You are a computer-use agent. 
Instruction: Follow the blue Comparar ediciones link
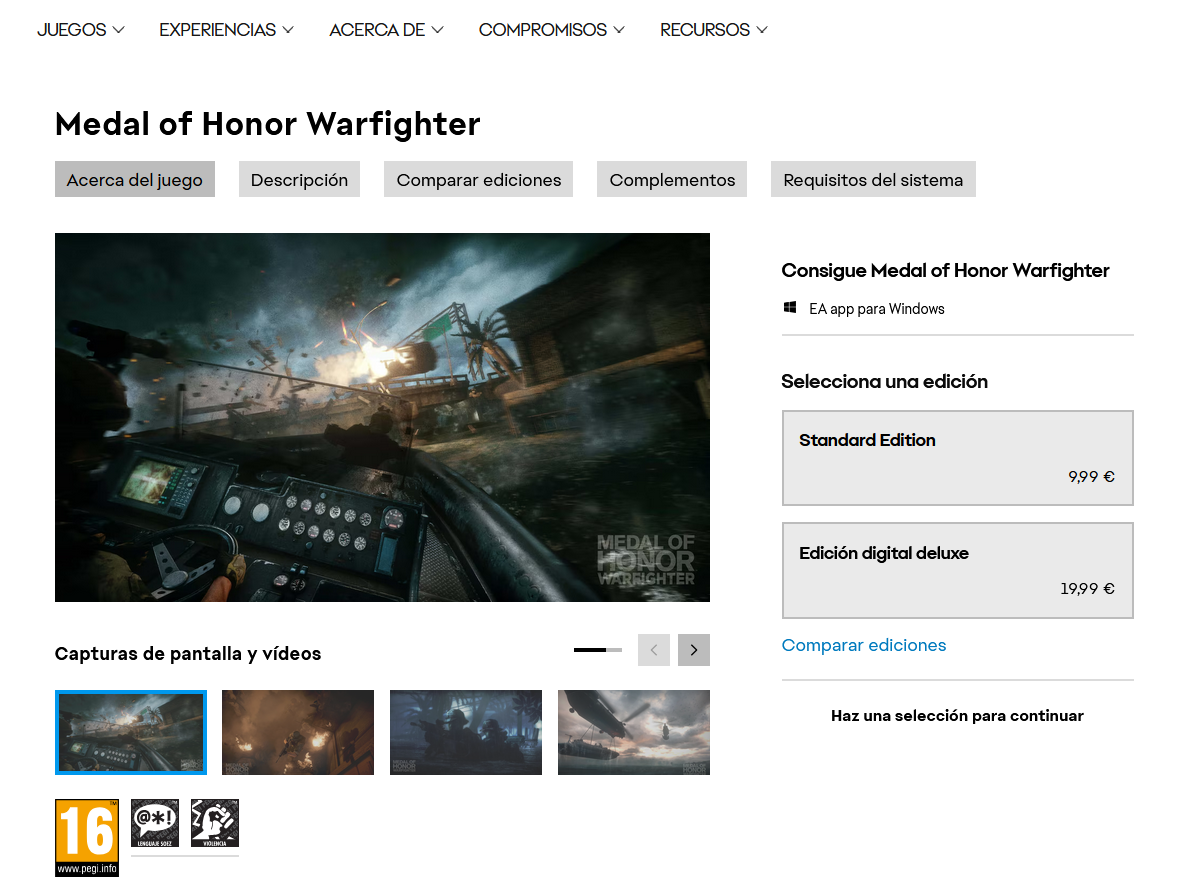pos(863,645)
